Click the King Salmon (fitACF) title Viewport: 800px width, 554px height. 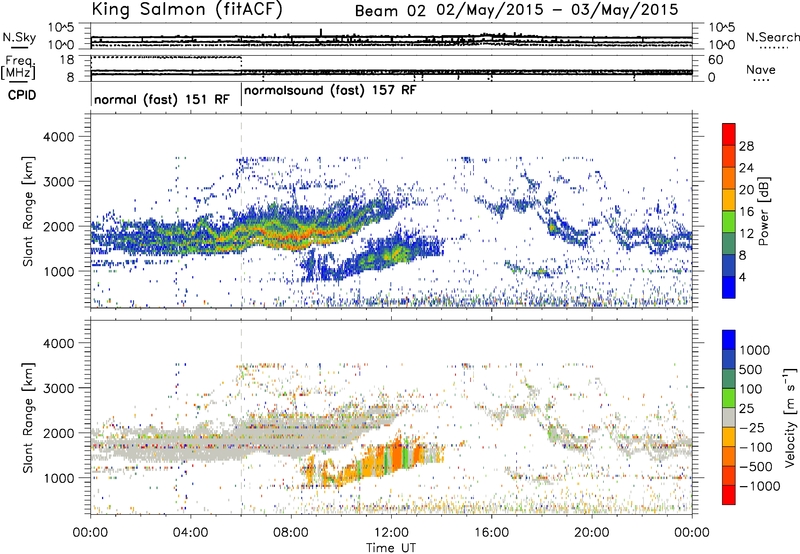click(187, 9)
